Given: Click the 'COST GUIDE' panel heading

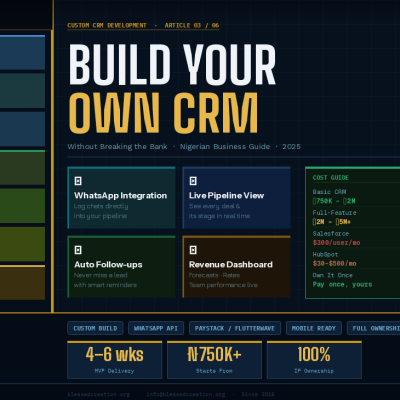Looking at the screenshot, I should [331, 178].
